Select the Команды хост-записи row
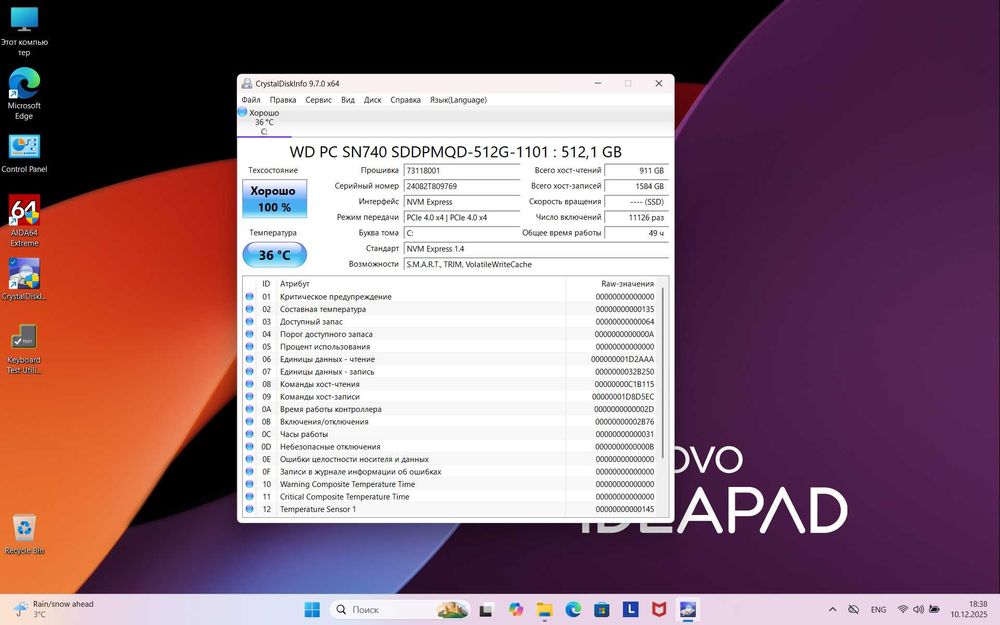 tap(451, 397)
